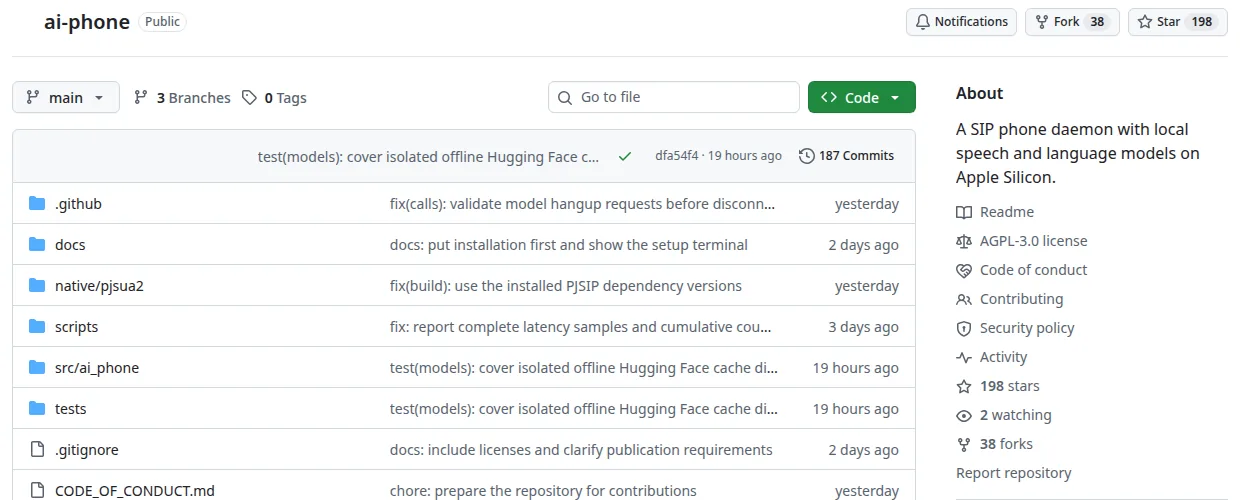Open the .github folder

pos(78,204)
